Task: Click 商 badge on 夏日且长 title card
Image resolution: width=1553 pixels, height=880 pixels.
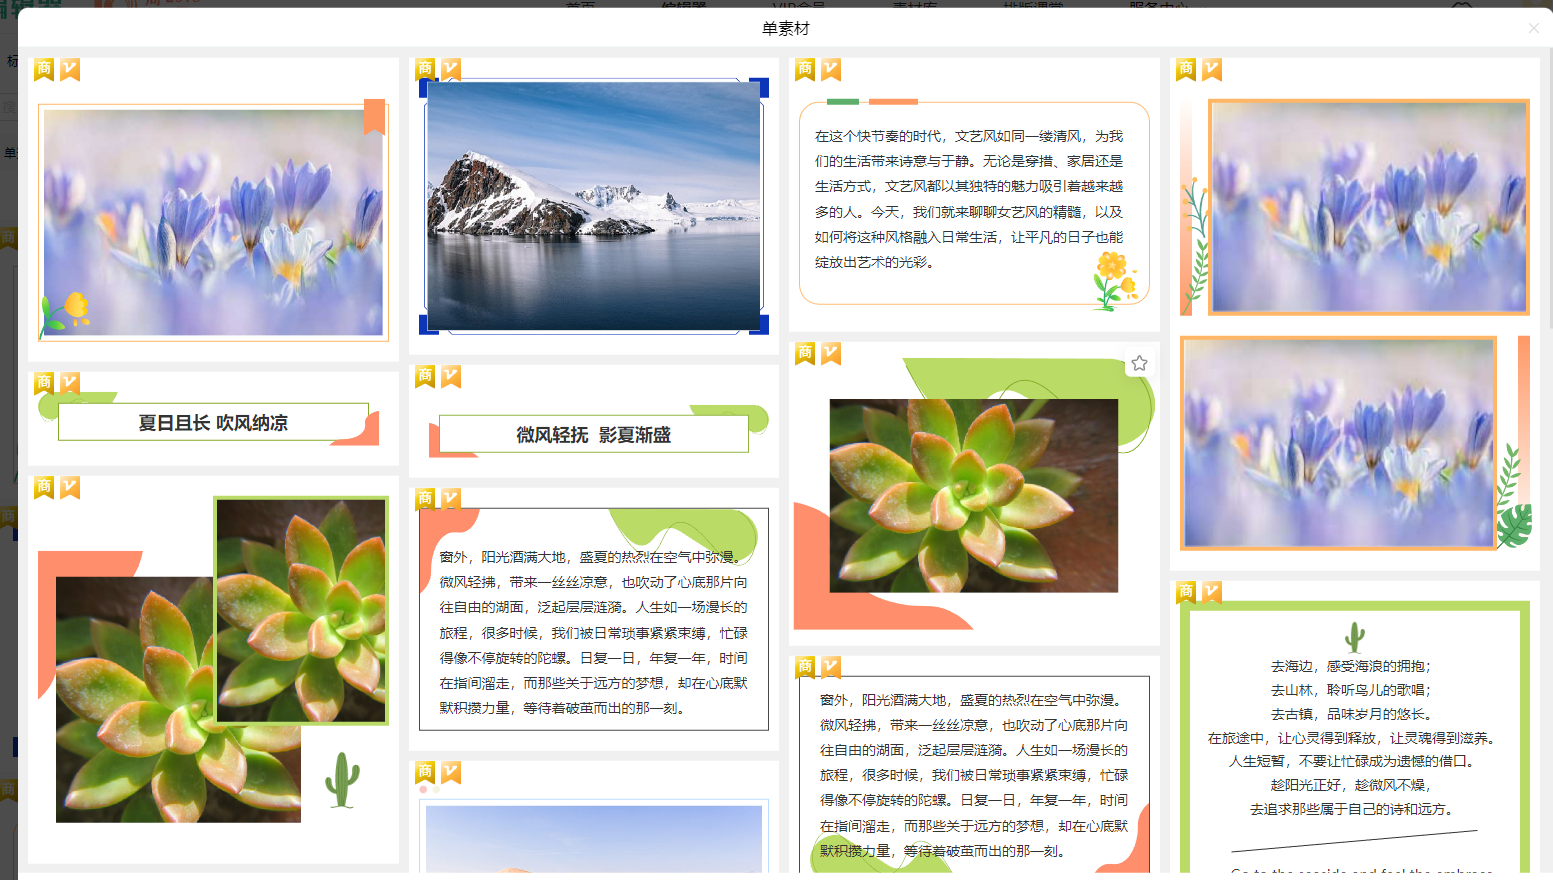Action: click(44, 383)
